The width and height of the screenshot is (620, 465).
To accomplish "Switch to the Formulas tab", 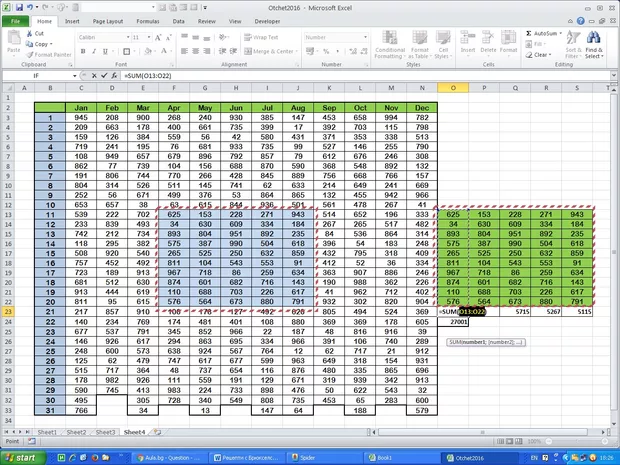I will click(148, 21).
